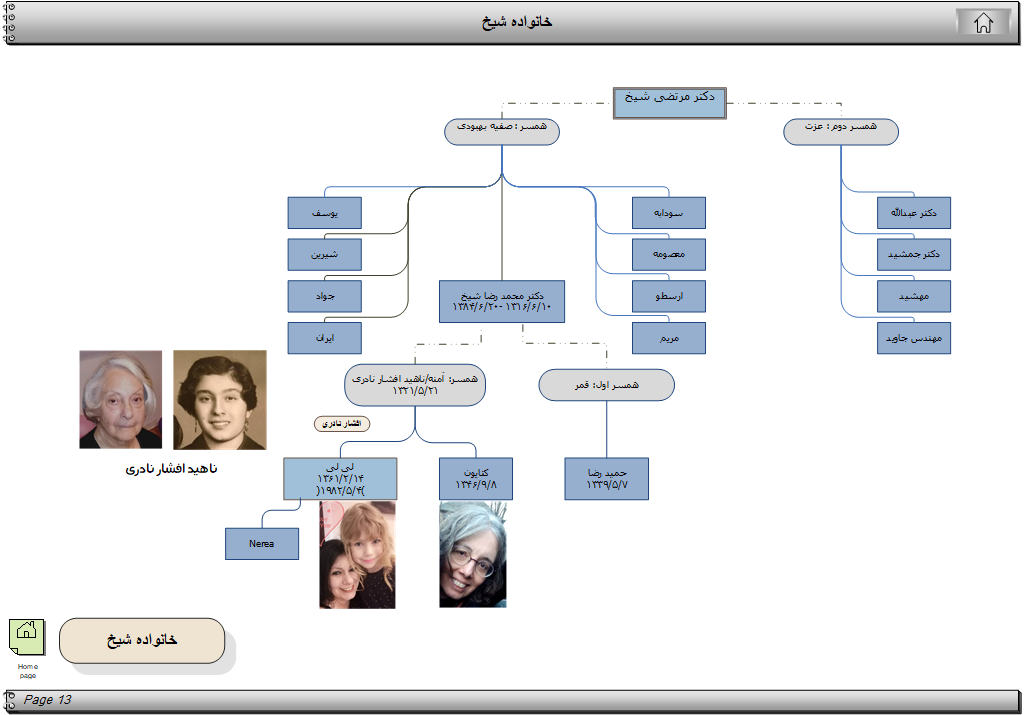1024x715 pixels.
Task: Open the elderly white-haired woman's portrait photo
Action: pos(121,399)
